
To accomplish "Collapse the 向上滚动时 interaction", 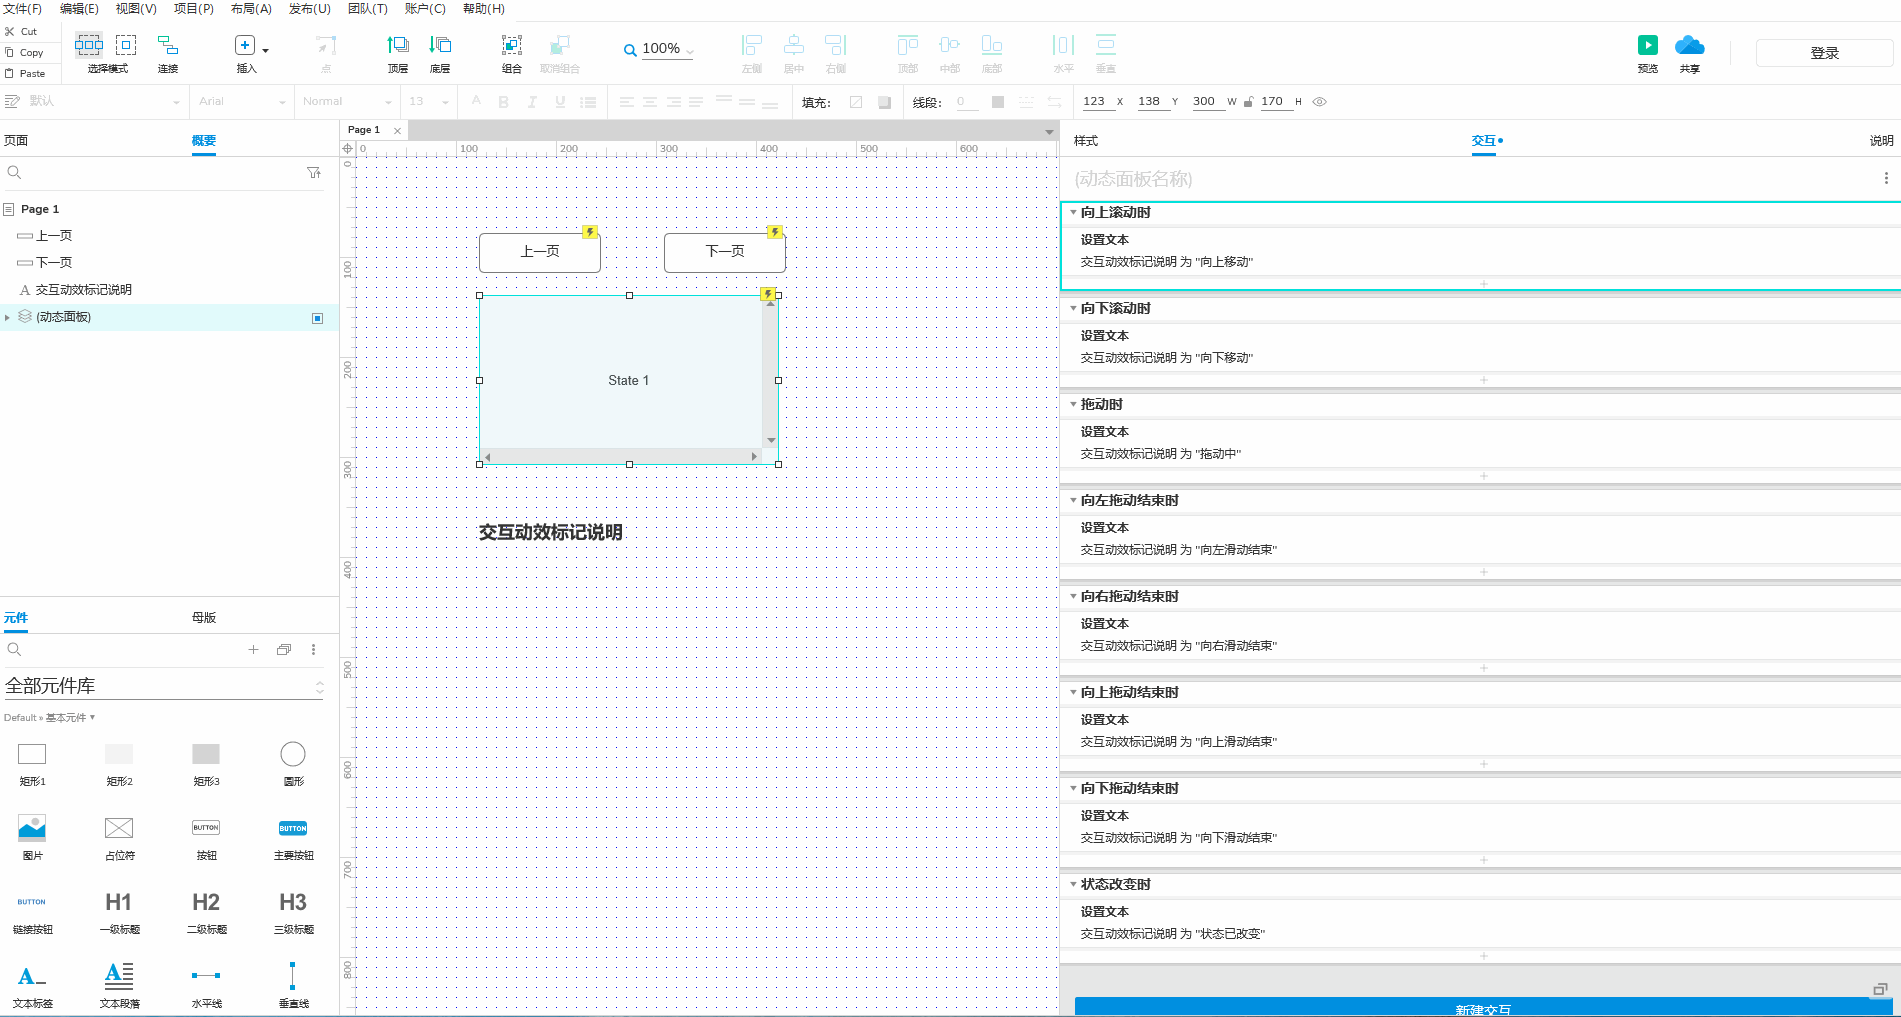I will (x=1073, y=212).
